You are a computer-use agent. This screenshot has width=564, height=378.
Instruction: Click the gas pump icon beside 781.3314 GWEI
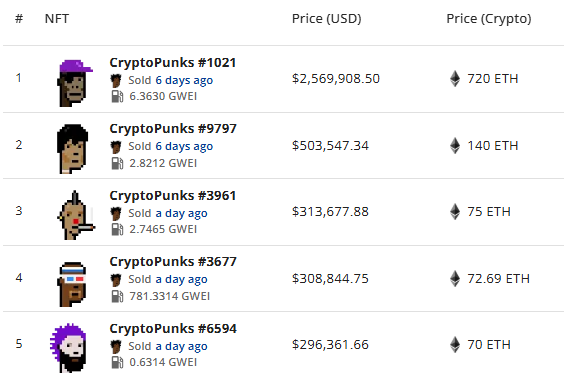117,296
